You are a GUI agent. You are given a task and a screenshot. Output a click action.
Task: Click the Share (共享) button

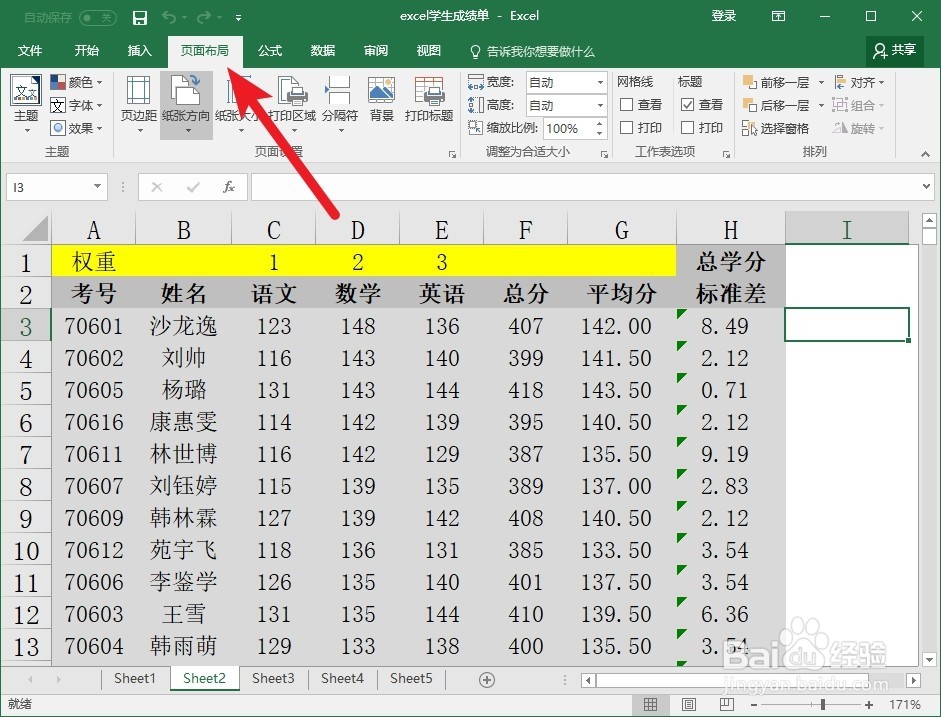point(893,51)
